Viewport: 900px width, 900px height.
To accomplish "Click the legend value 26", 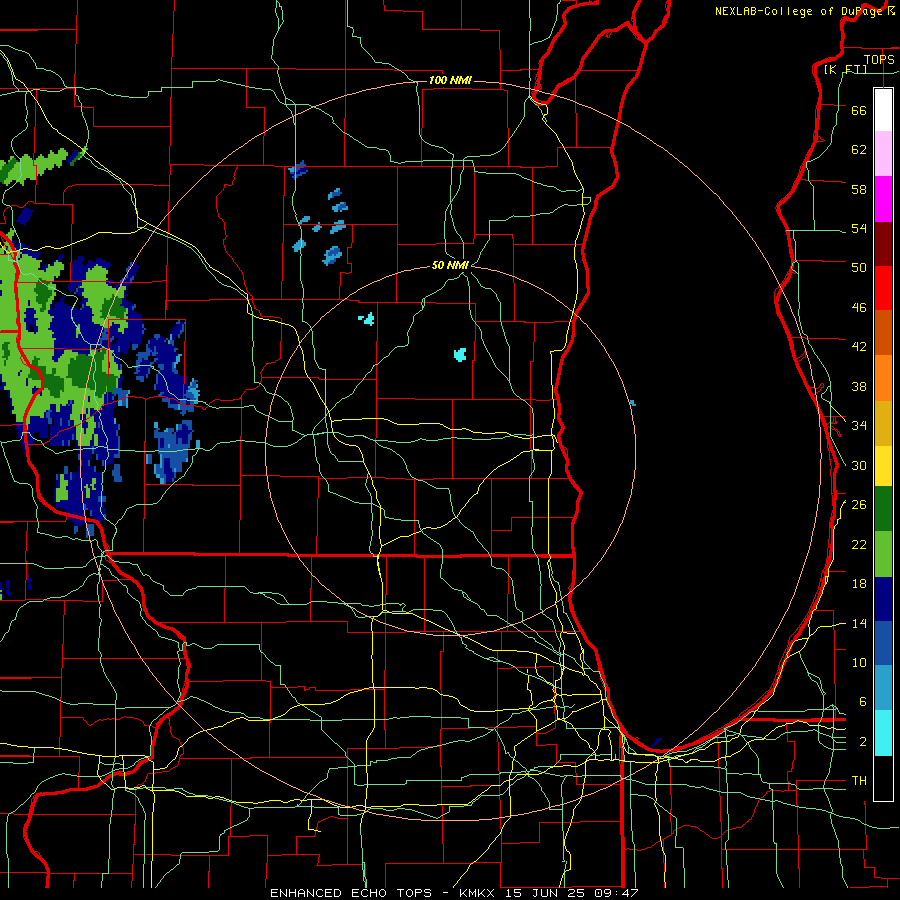I will pyautogui.click(x=859, y=505).
